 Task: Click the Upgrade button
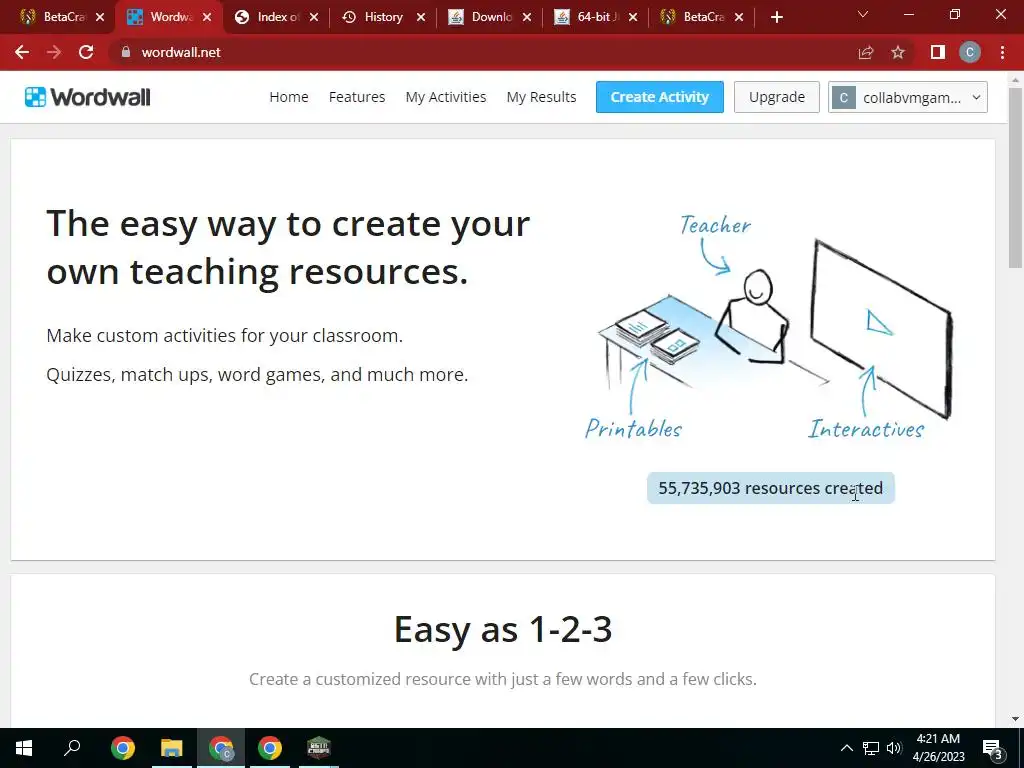(x=776, y=97)
